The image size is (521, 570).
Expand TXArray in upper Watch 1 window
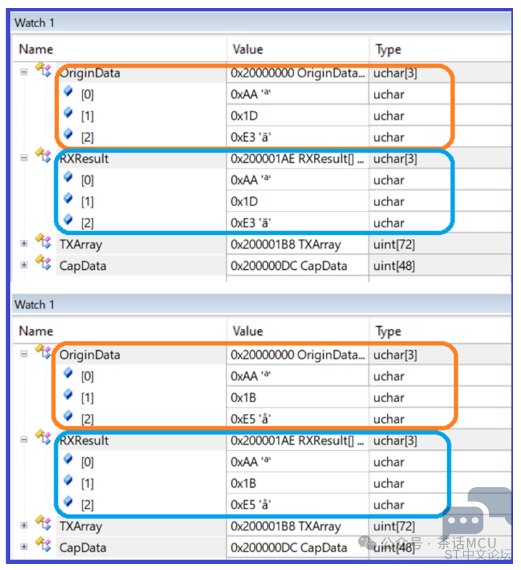(x=24, y=243)
